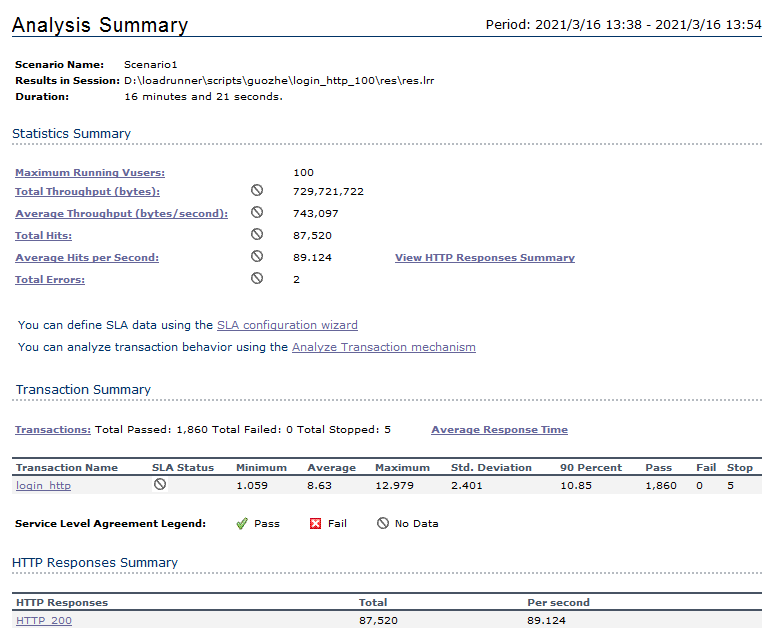This screenshot has height=642, width=782.
Task: Click No Data icon in SLA legend
Action: coord(382,523)
